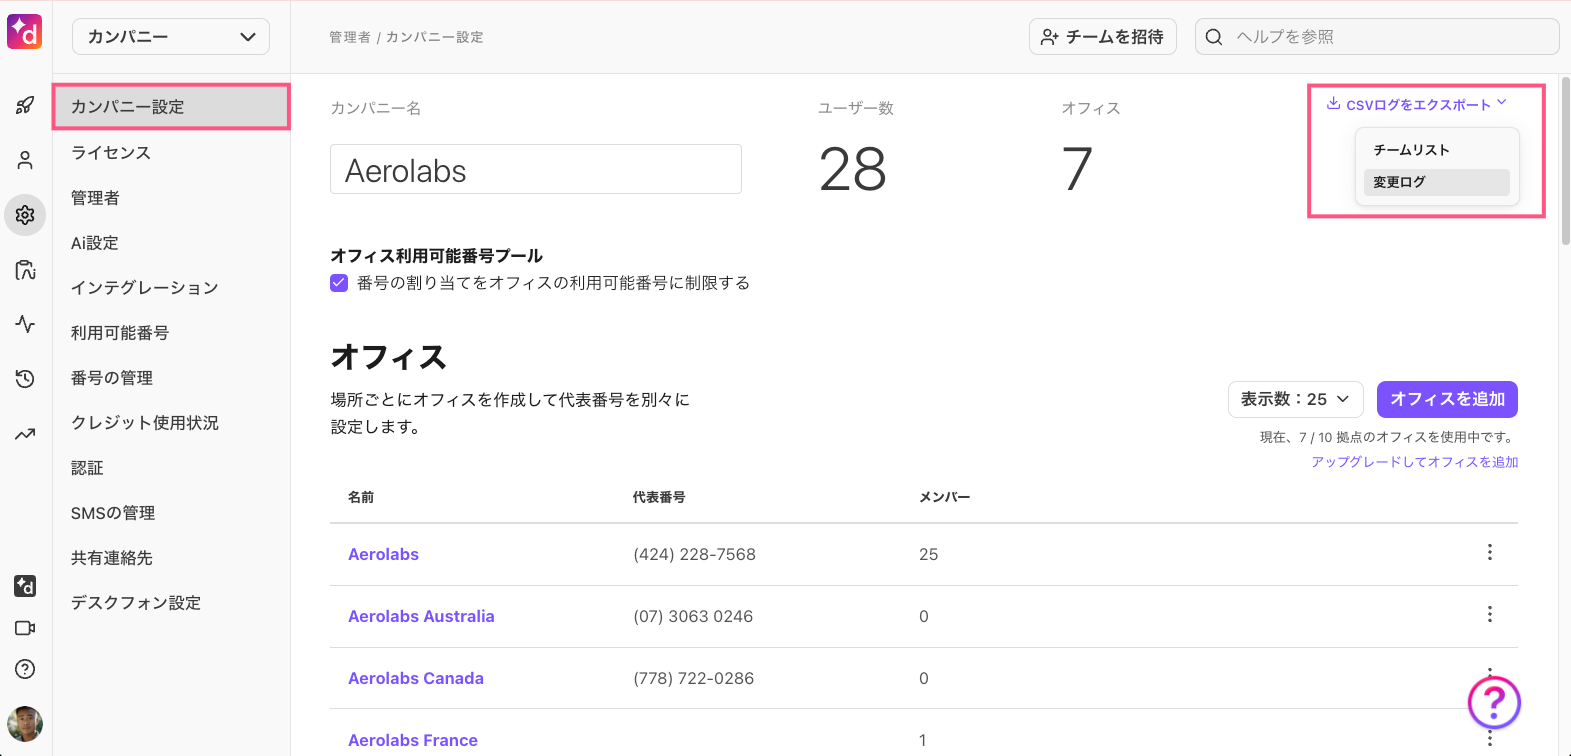Follow the アップグレードしてオフィスを追加 link
The width and height of the screenshot is (1571, 756).
1414,462
